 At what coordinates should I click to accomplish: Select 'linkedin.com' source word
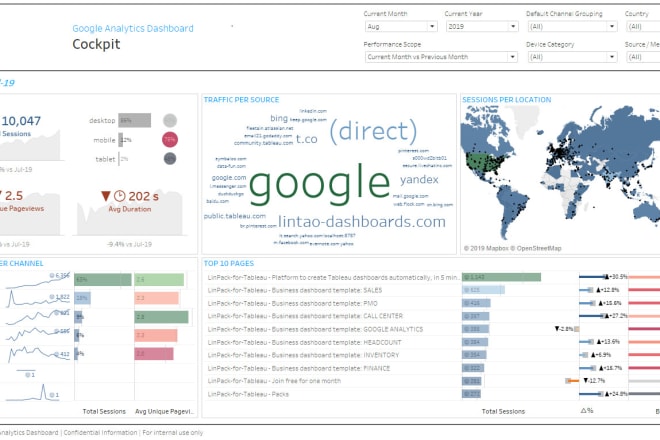[x=313, y=111]
